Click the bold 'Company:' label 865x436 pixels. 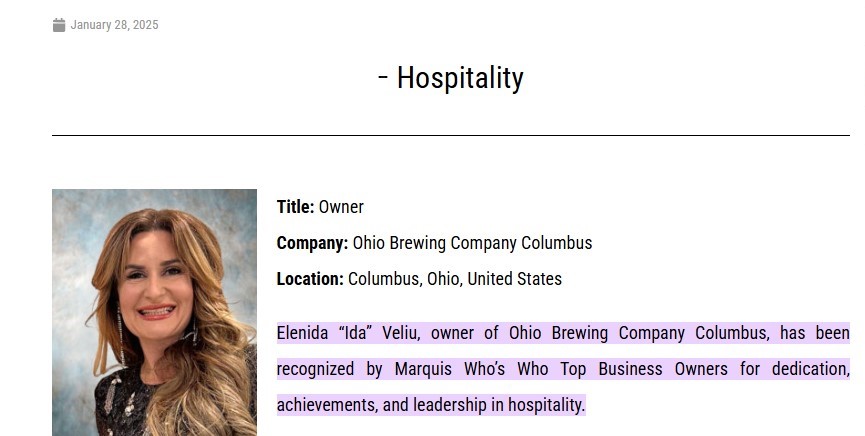coord(312,243)
